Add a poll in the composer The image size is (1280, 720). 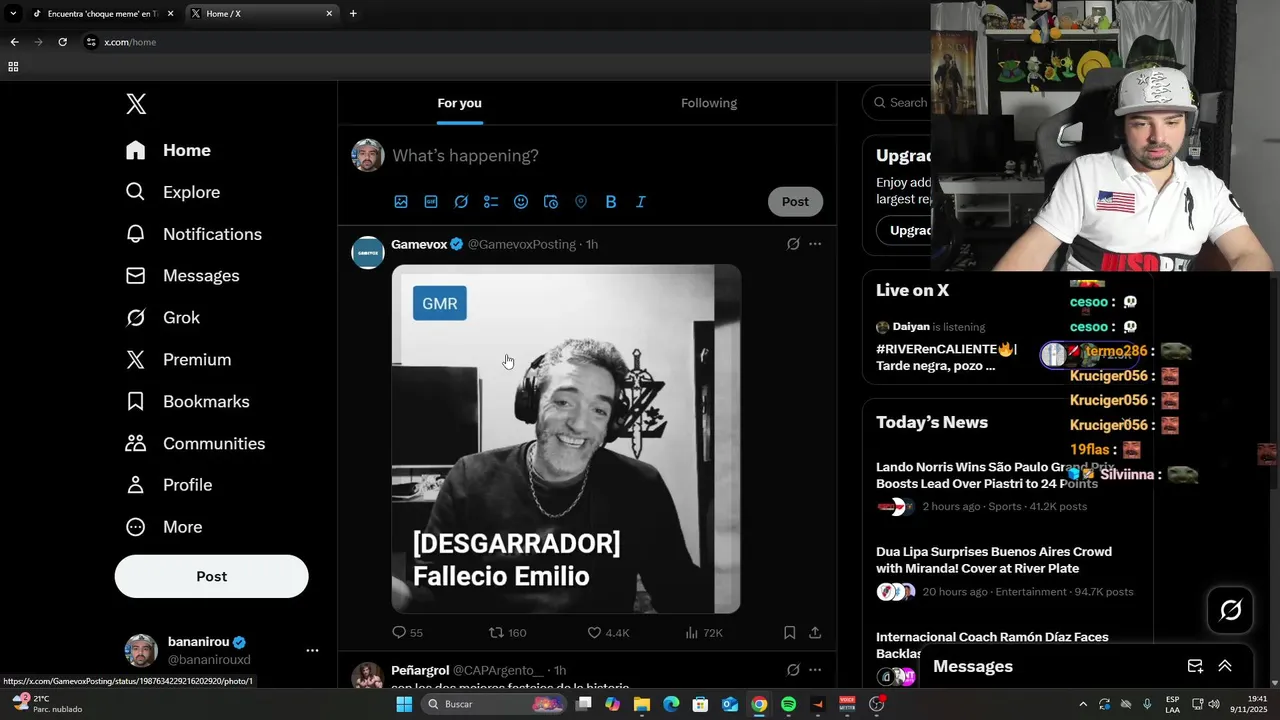[491, 202]
